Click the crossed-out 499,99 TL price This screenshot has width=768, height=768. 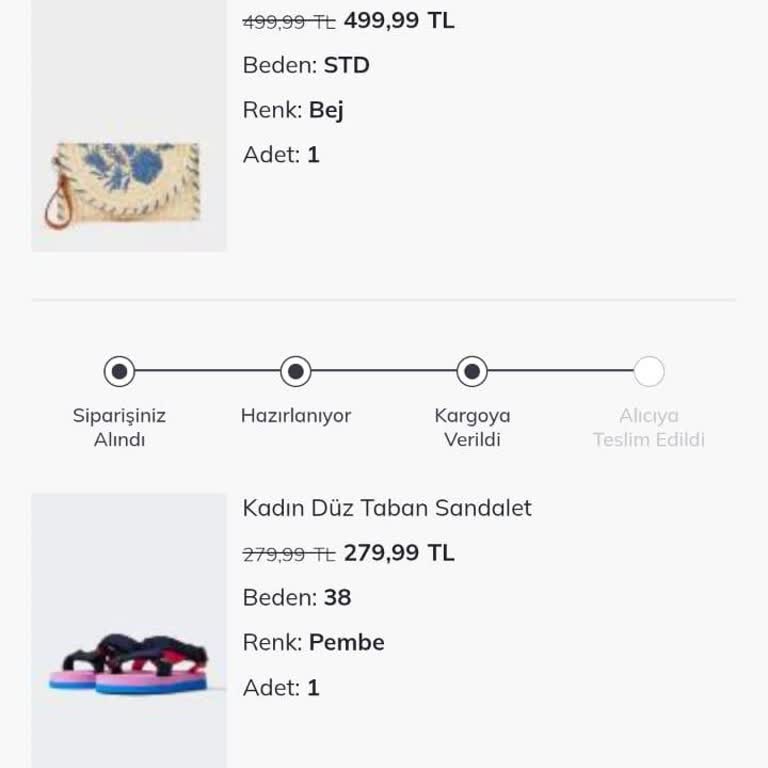pyautogui.click(x=289, y=22)
